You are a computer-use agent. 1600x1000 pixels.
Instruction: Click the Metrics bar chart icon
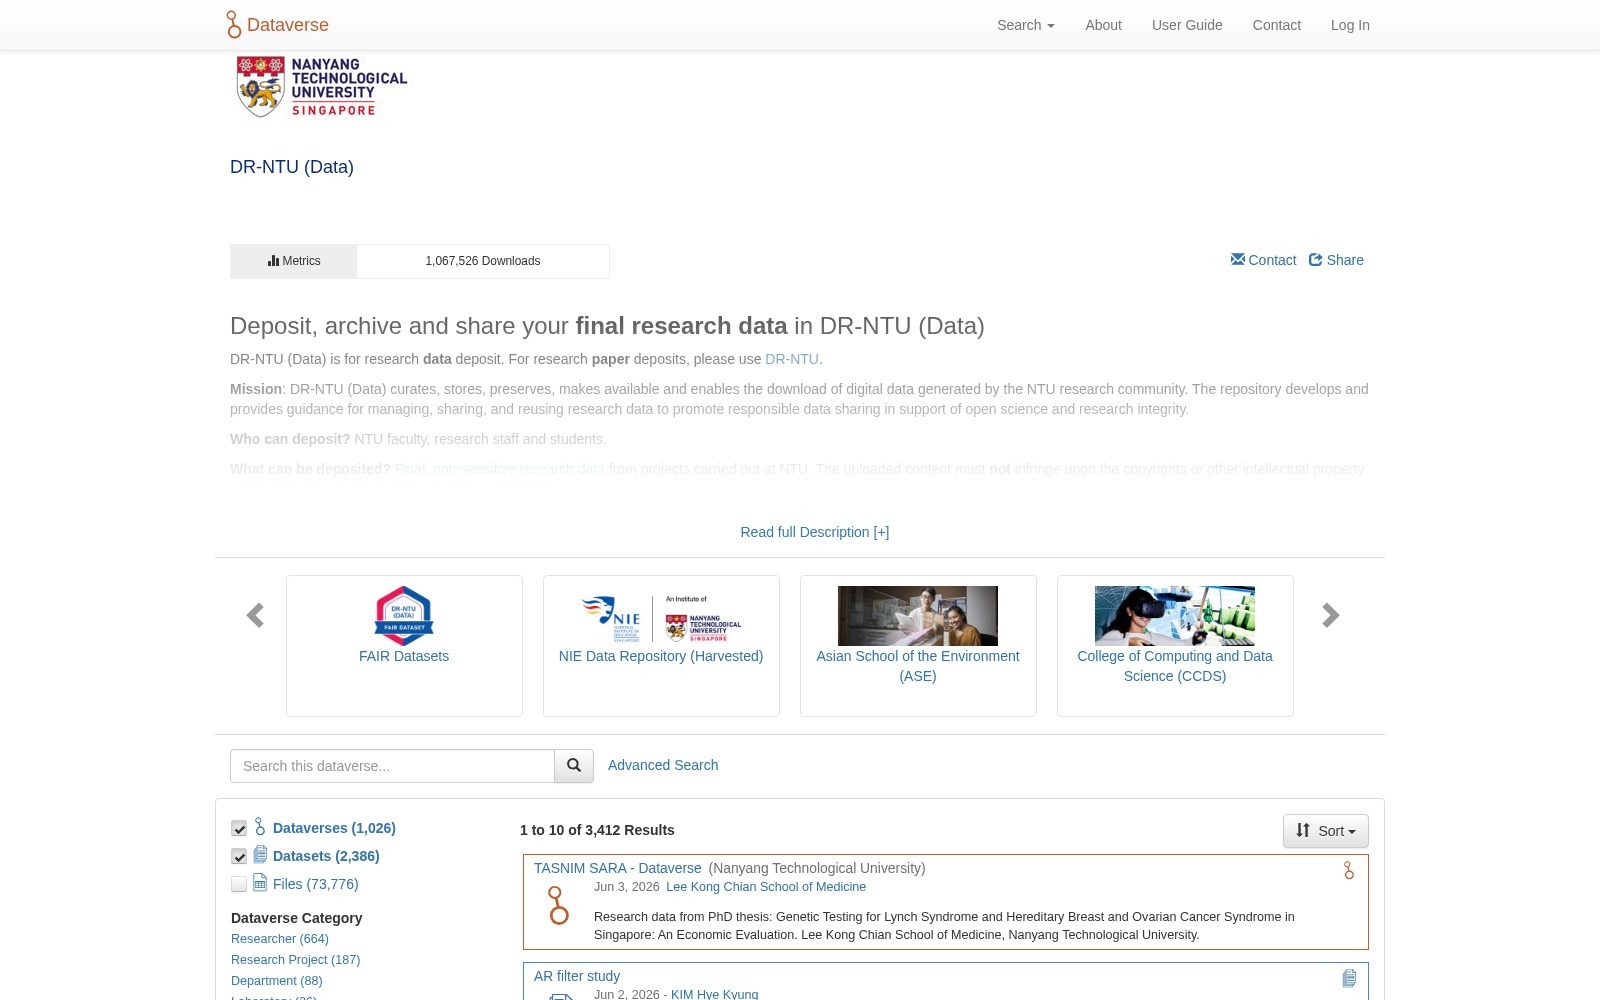[273, 261]
